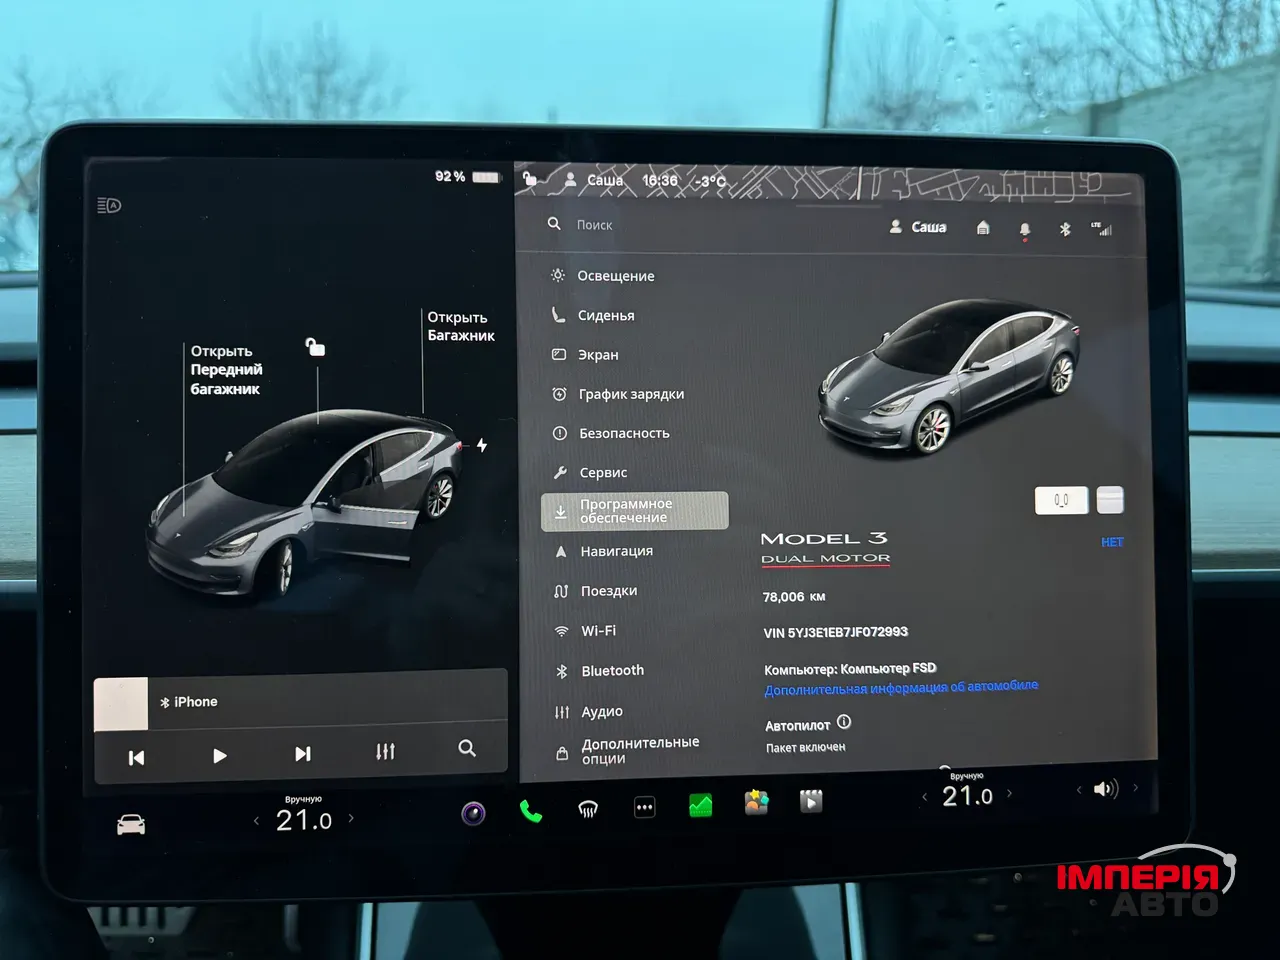Viewport: 1280px width, 960px height.
Task: Tap the chevron next to the volume speaker
Action: (x=1137, y=788)
